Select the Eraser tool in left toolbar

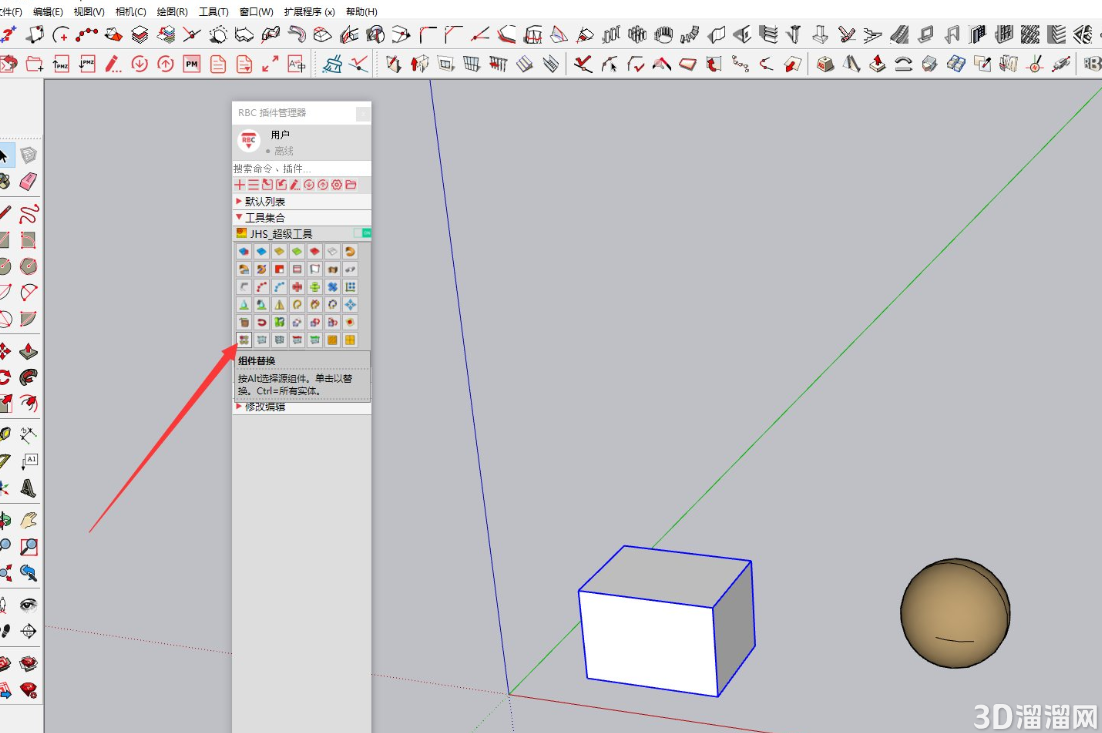pos(28,182)
